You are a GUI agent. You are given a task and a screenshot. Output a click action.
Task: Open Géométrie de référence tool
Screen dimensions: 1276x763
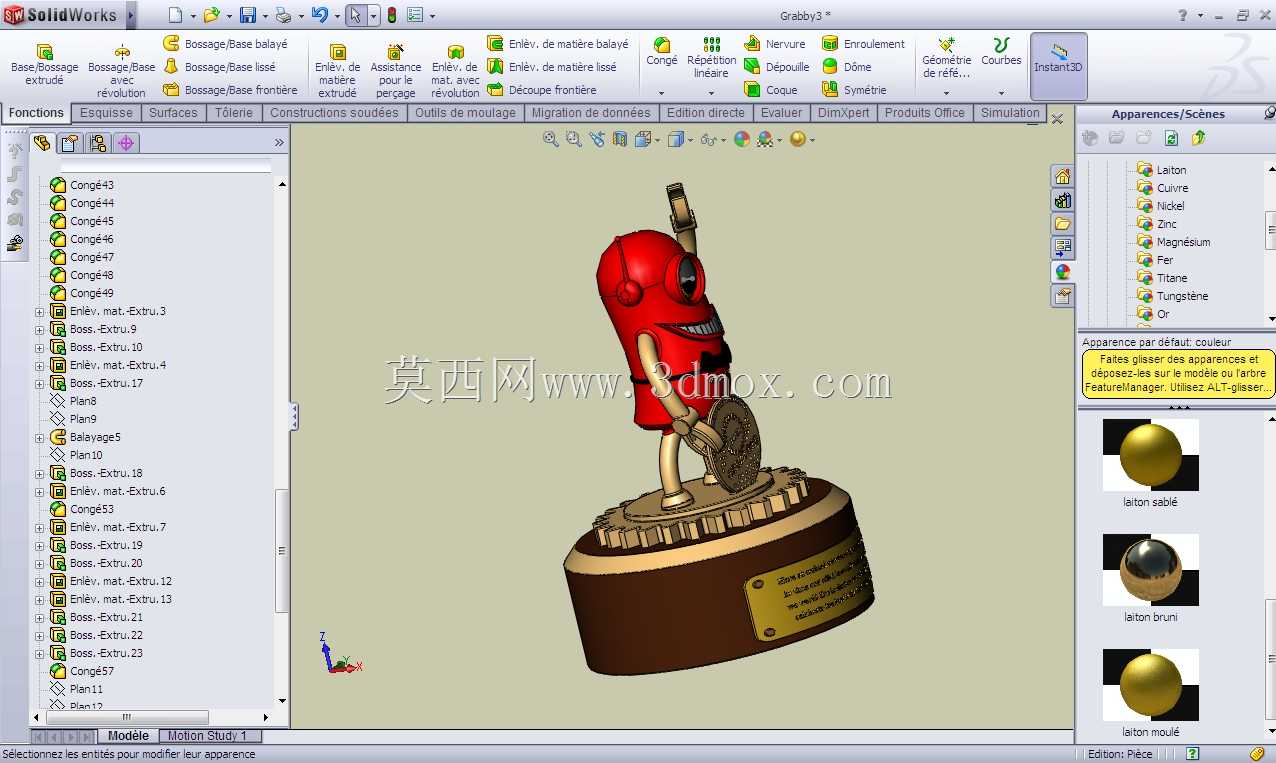(946, 58)
